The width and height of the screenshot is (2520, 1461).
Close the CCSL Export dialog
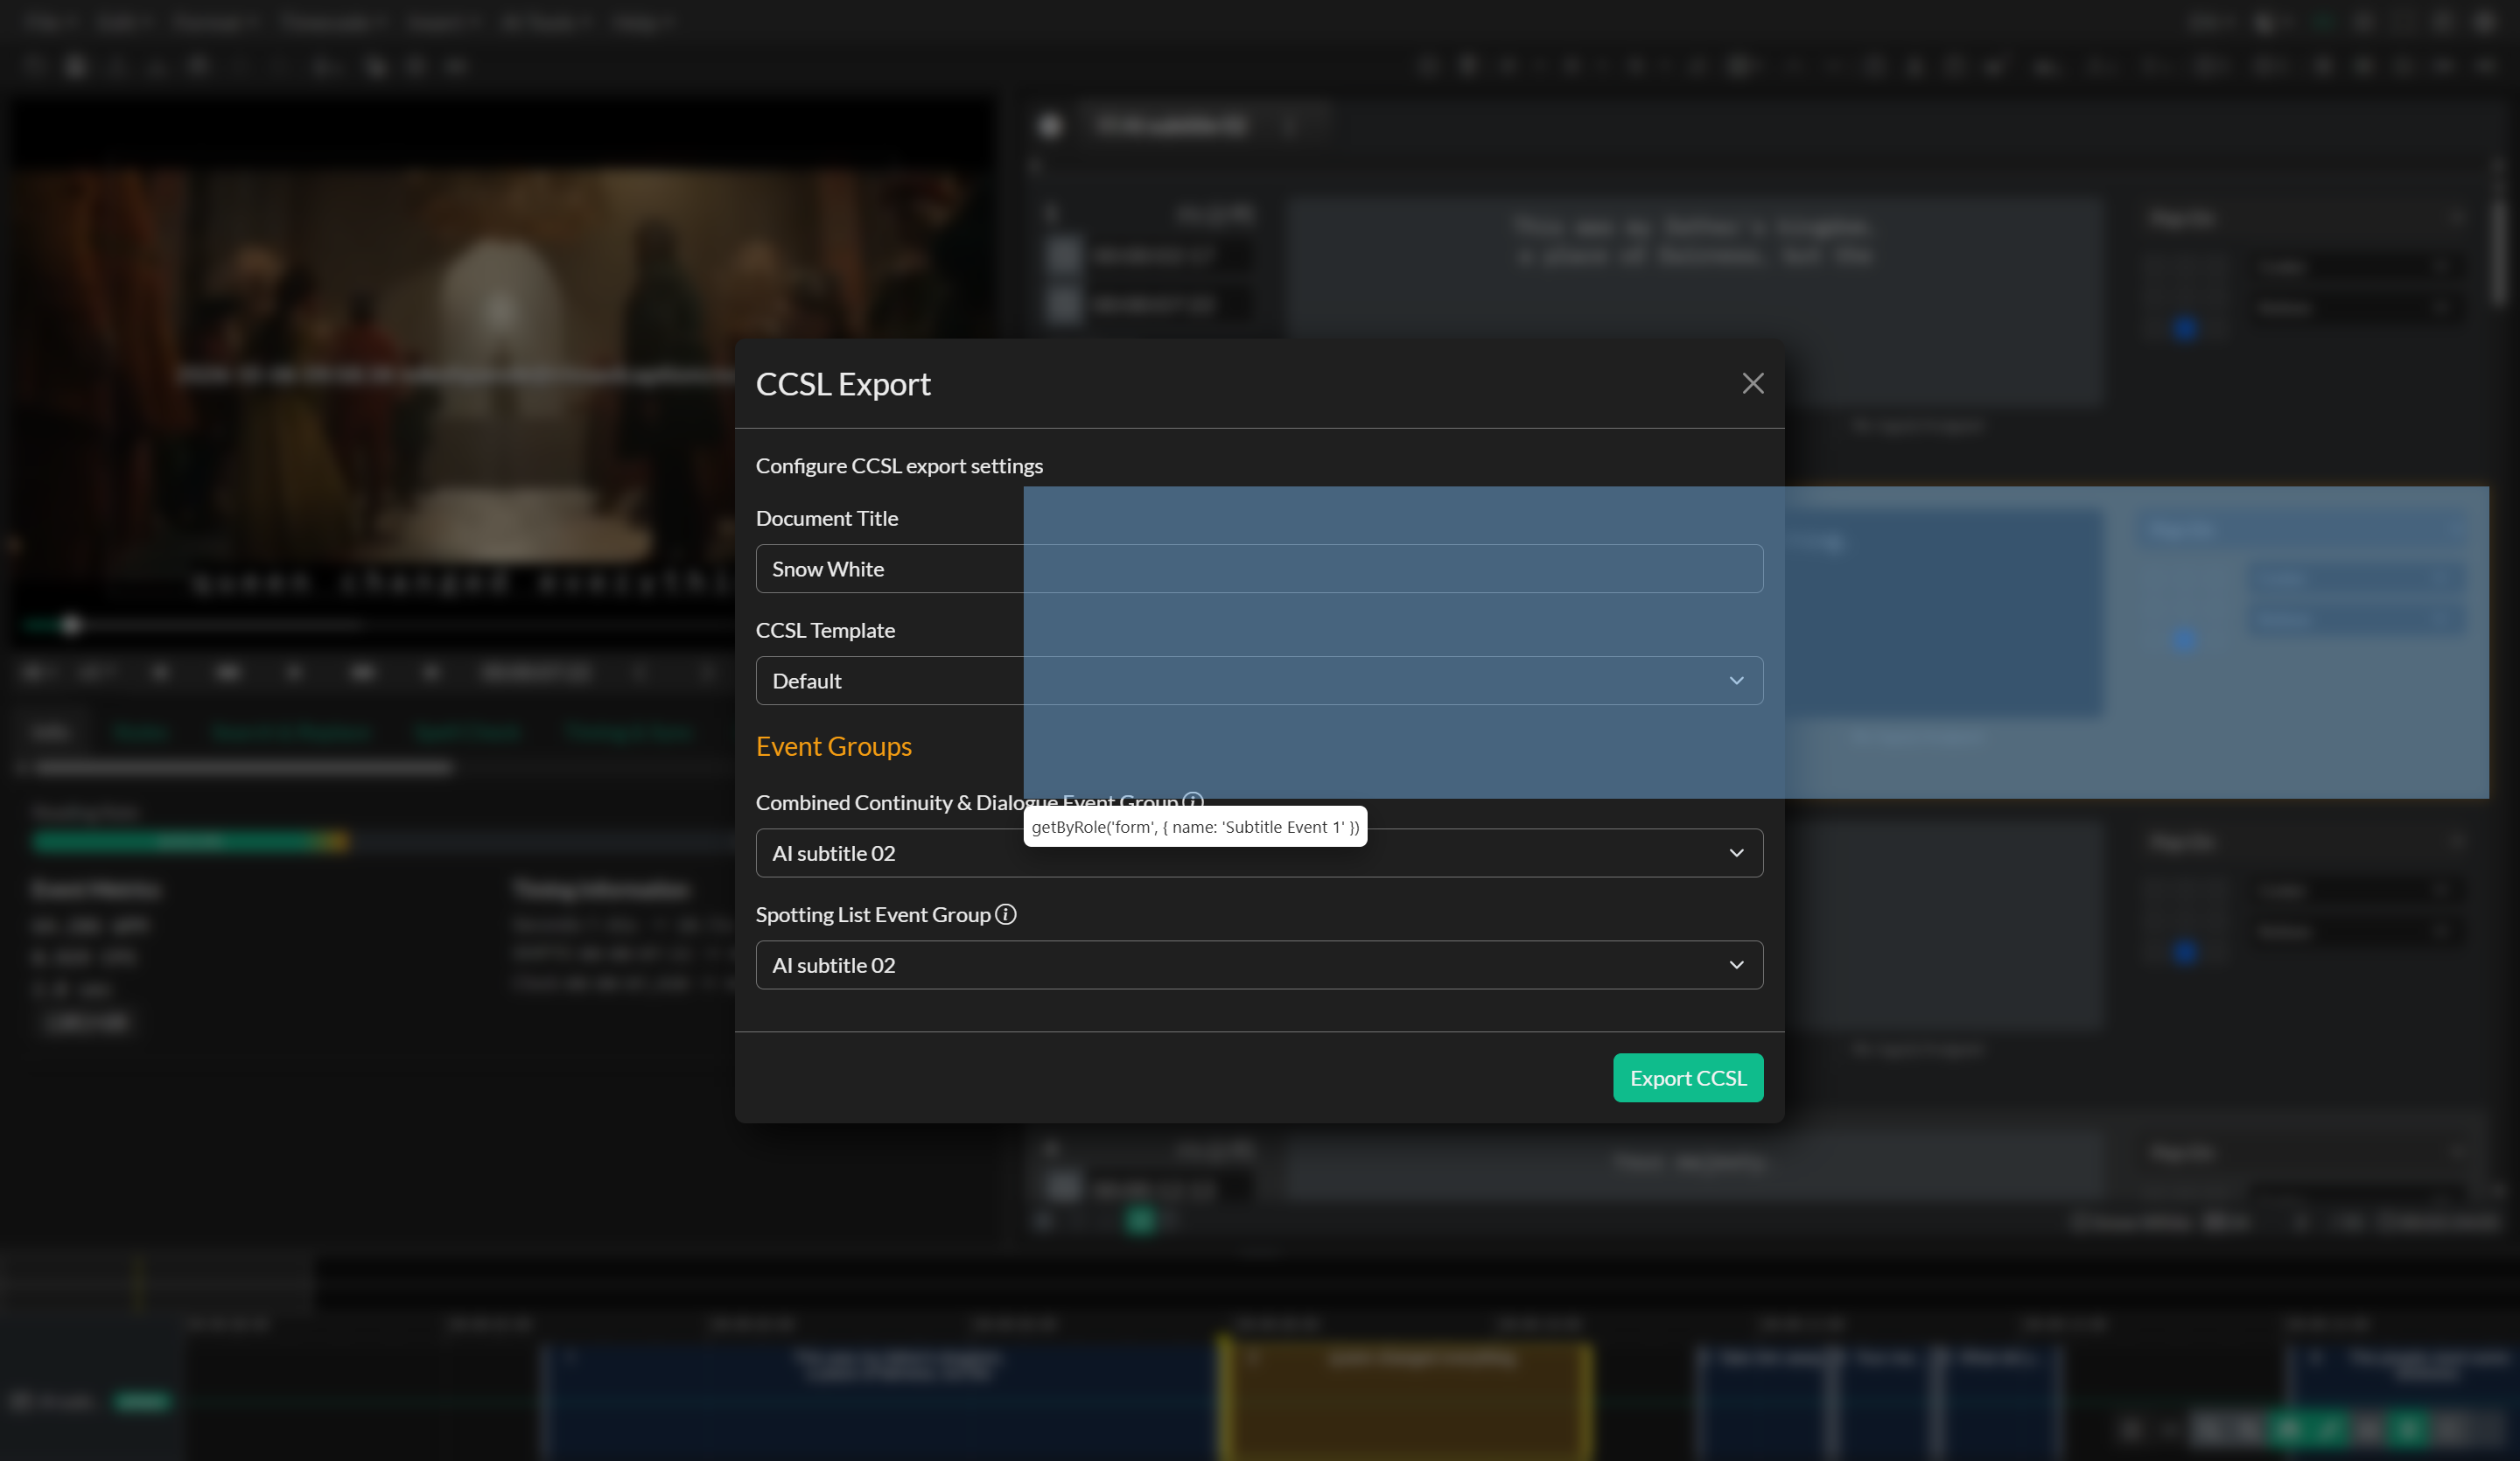click(1752, 383)
